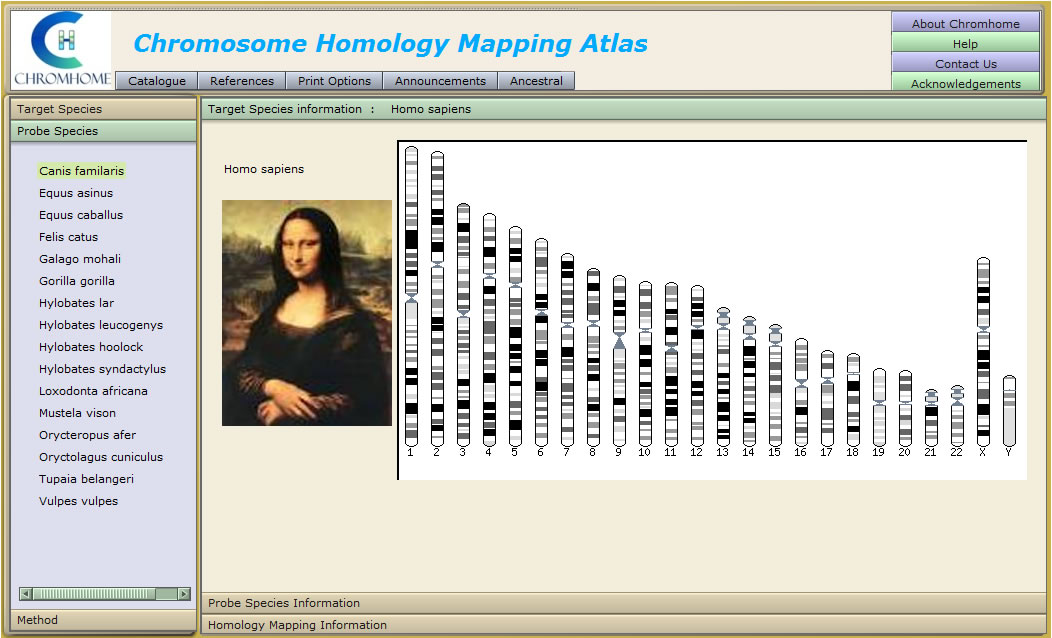Image resolution: width=1052 pixels, height=638 pixels.
Task: Select Hylobates syndactylus probe species
Action: pos(102,369)
